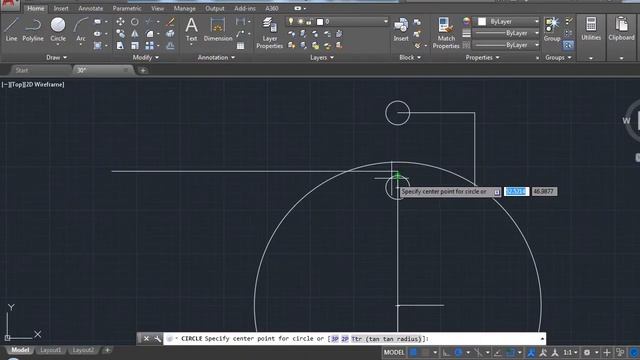Expand the Block panel
Image resolution: width=640 pixels, height=360 pixels.
[x=410, y=58]
